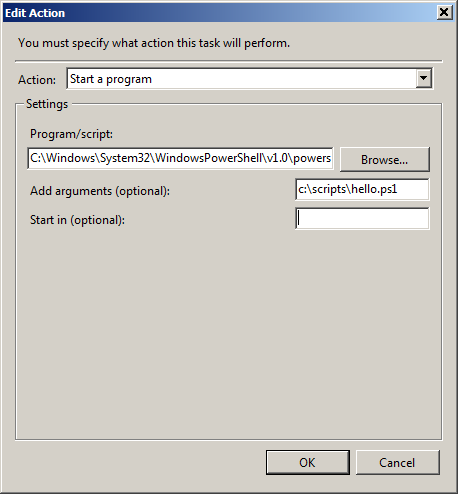Click the 'Program/script:' label
The height and width of the screenshot is (494, 458).
71,134
